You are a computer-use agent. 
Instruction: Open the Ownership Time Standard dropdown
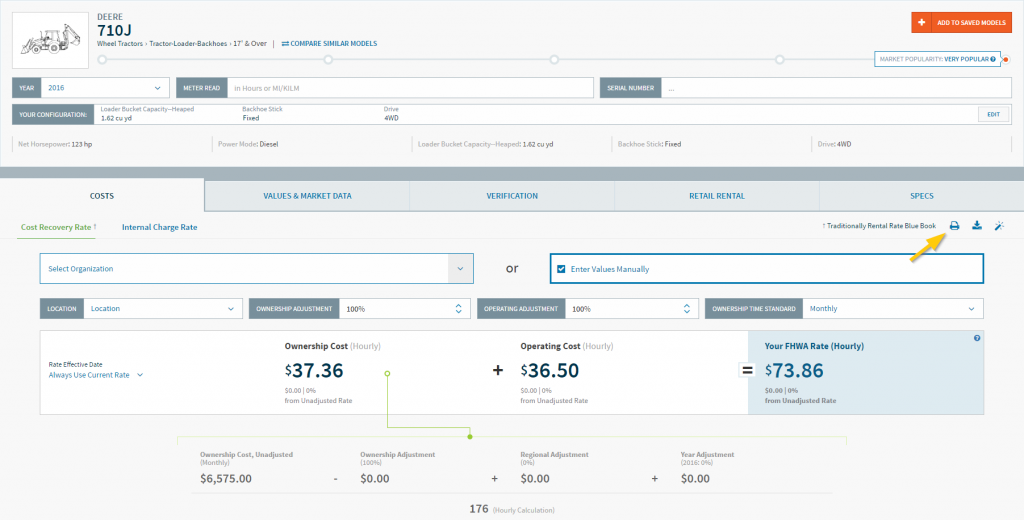[x=893, y=308]
